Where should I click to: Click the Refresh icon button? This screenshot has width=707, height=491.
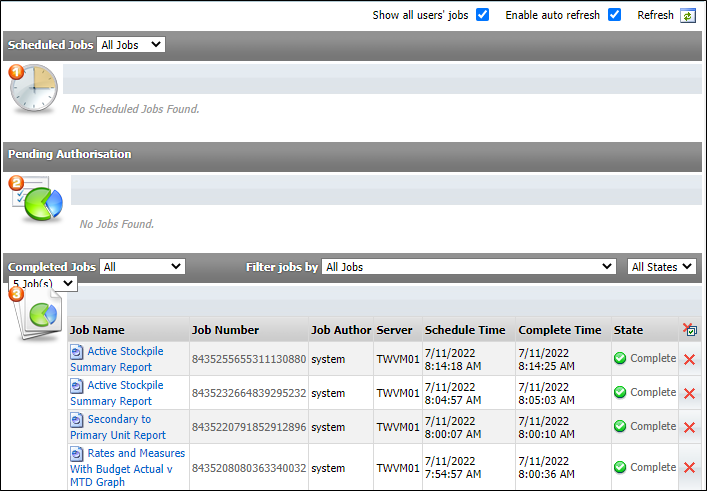coord(688,16)
